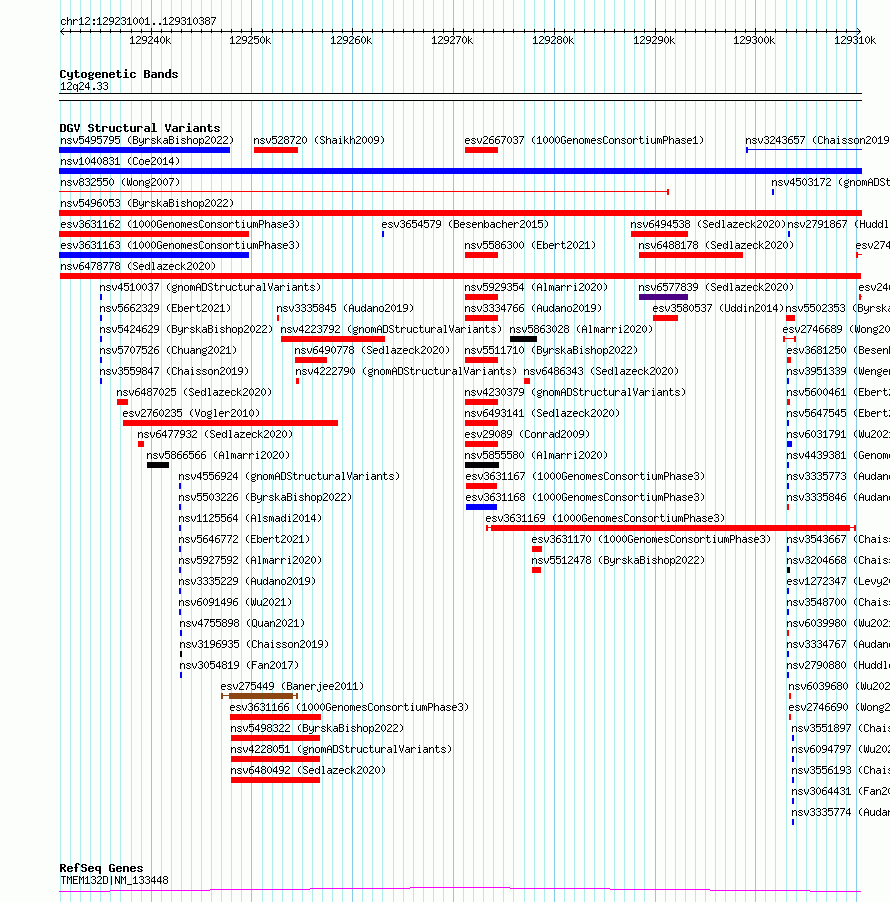
Task: Click the black bar under nsv5863028
Action: coord(523,339)
